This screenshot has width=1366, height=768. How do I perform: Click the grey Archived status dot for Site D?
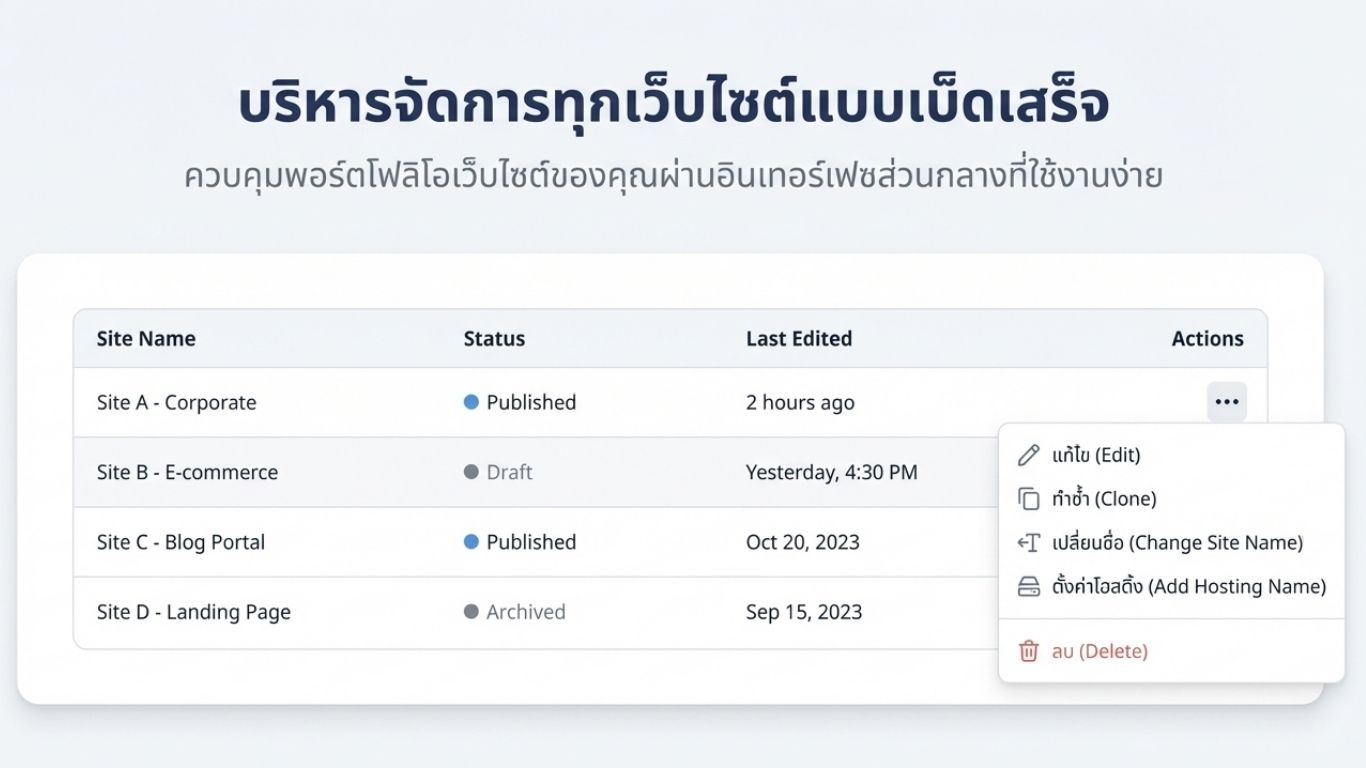point(472,612)
